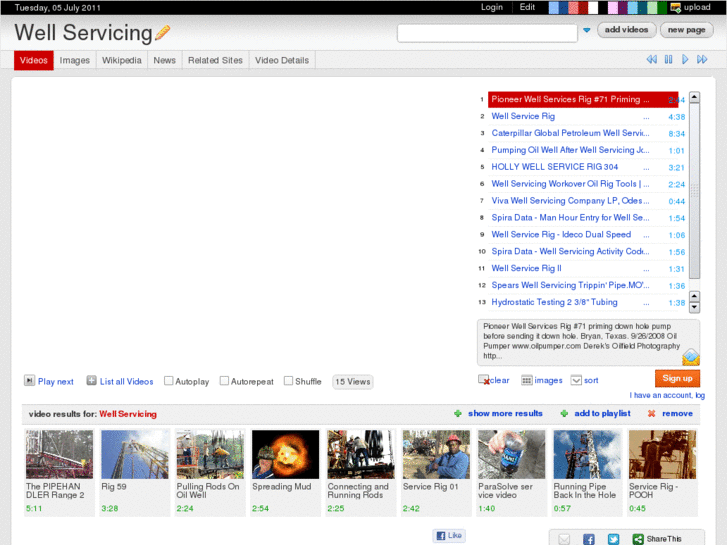Click the add videos button
Screen dimensions: 727x545
tap(626, 30)
